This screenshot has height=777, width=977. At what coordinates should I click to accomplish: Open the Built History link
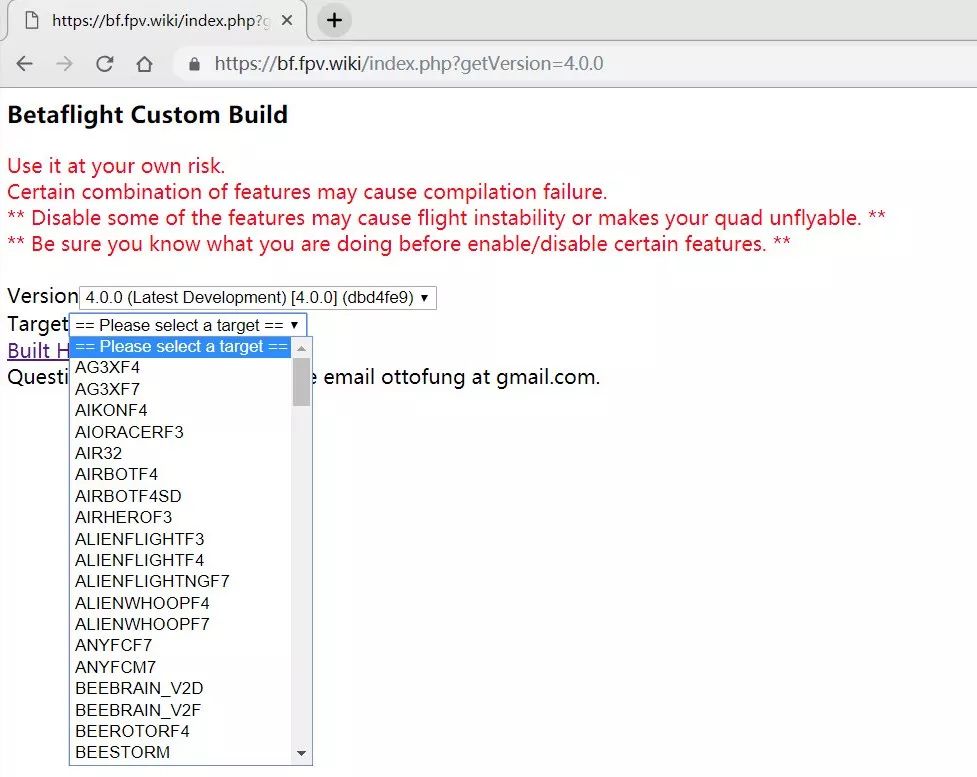point(38,351)
